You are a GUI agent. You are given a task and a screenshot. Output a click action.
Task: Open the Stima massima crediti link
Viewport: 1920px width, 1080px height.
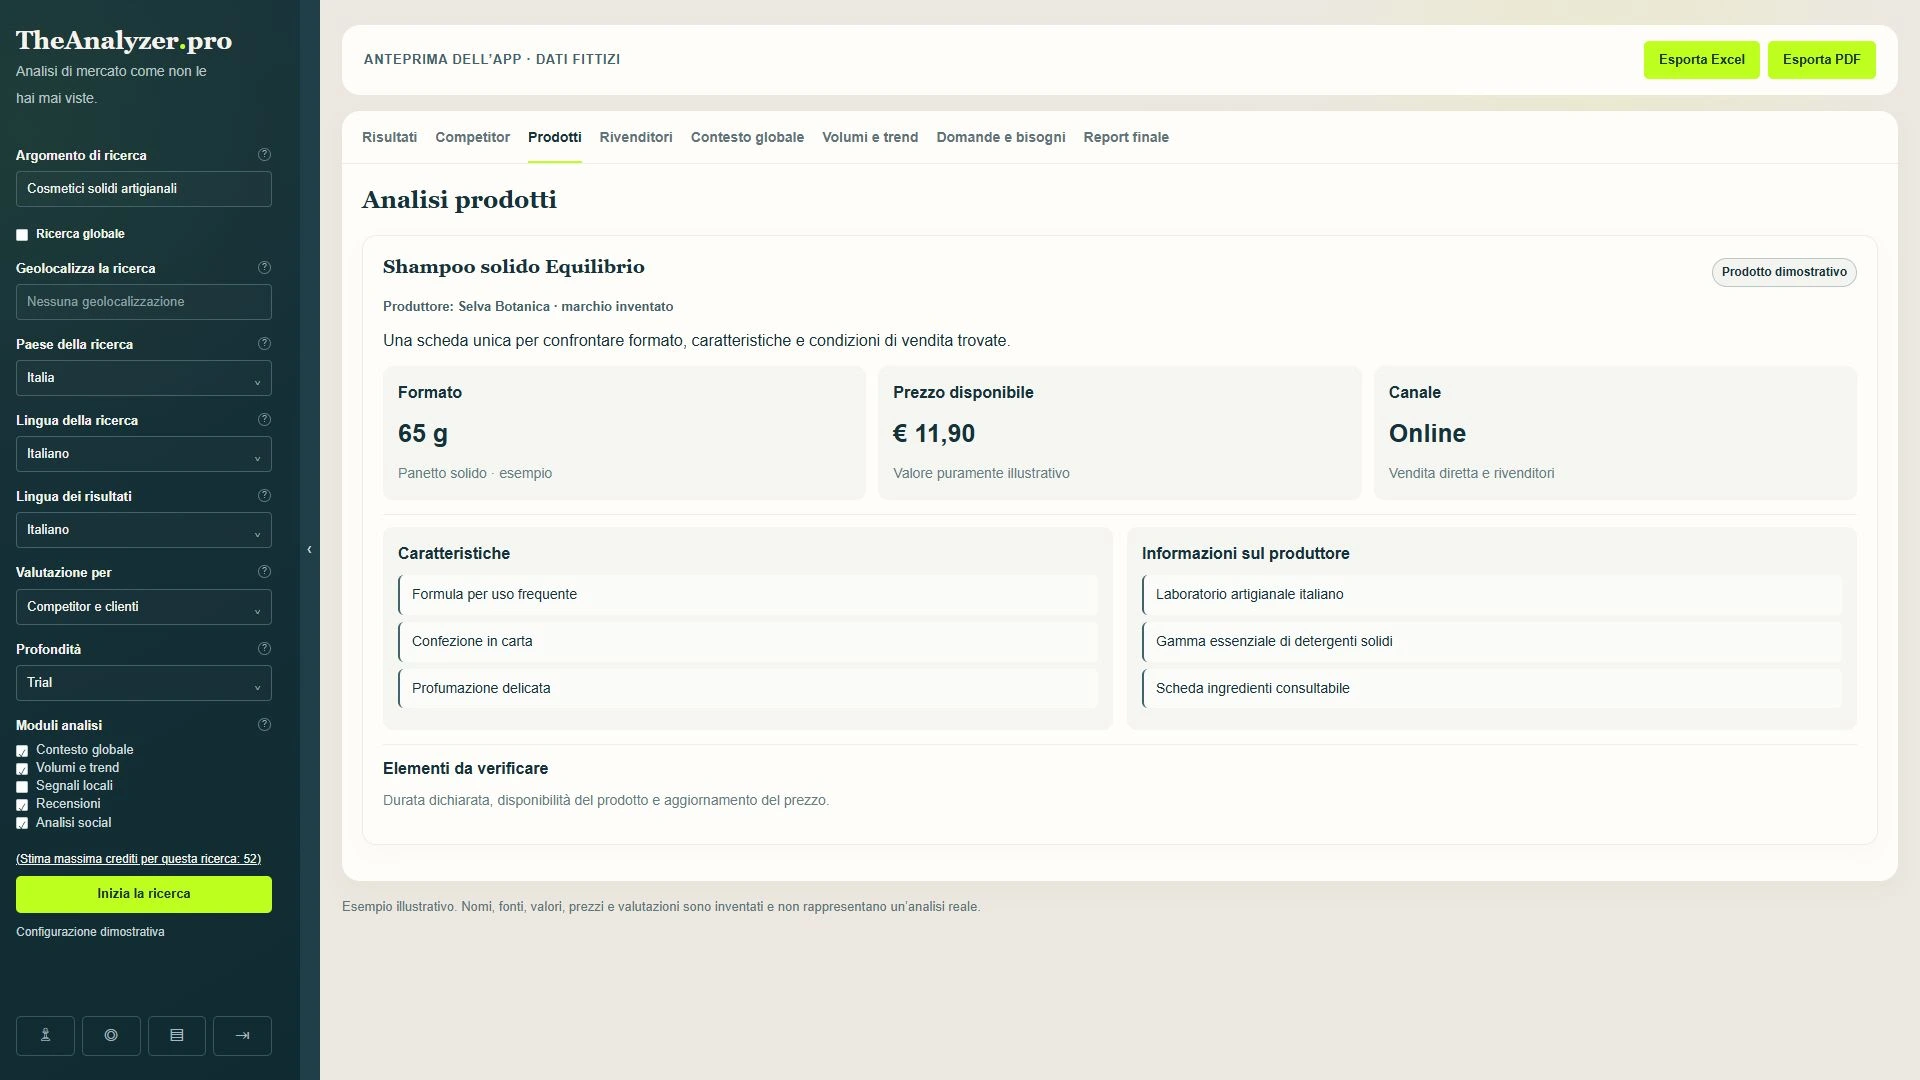coord(139,859)
